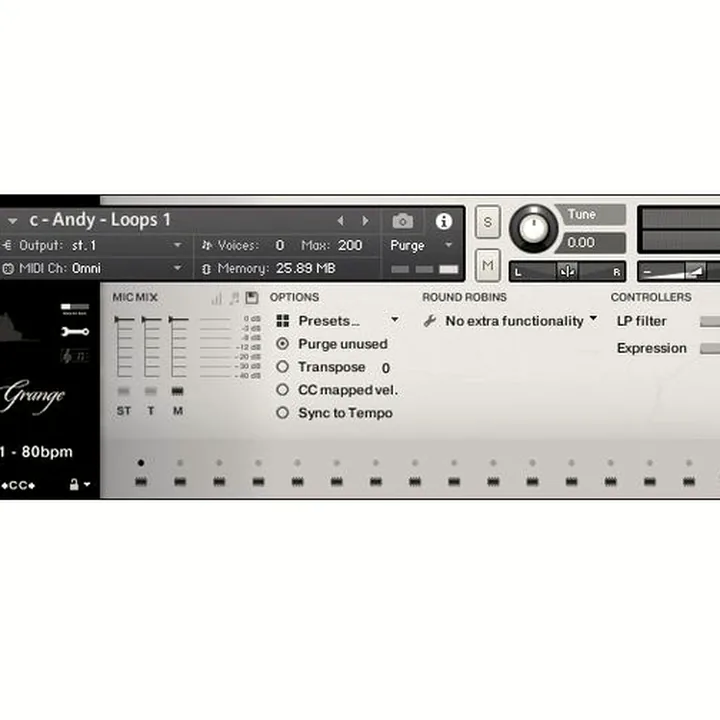
Task: Load next instrument with right arrow
Action: 366,221
